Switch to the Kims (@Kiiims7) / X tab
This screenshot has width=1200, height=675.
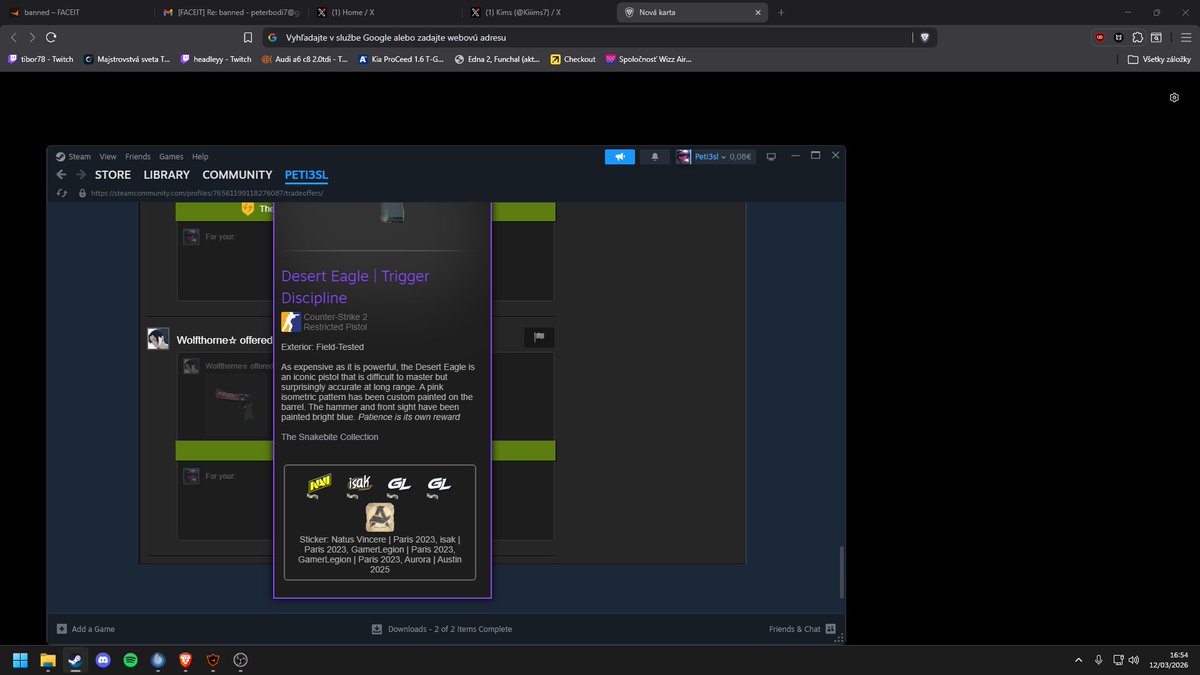click(538, 12)
